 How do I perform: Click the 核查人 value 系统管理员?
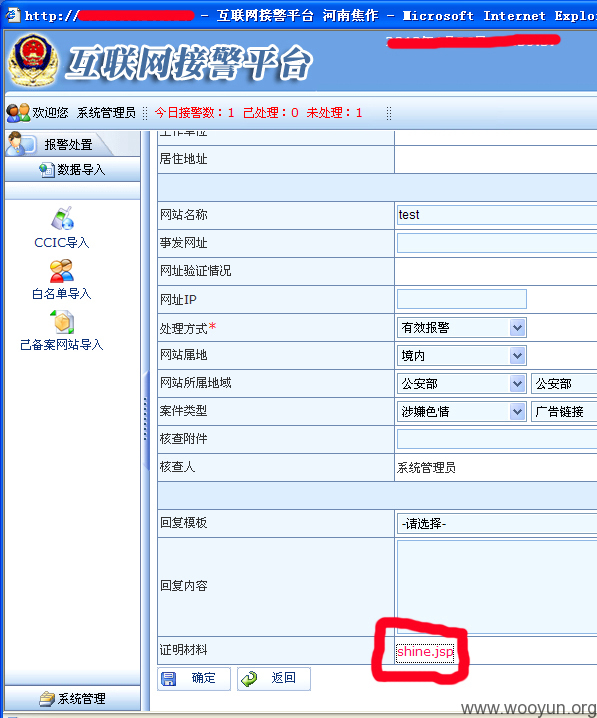[426, 468]
